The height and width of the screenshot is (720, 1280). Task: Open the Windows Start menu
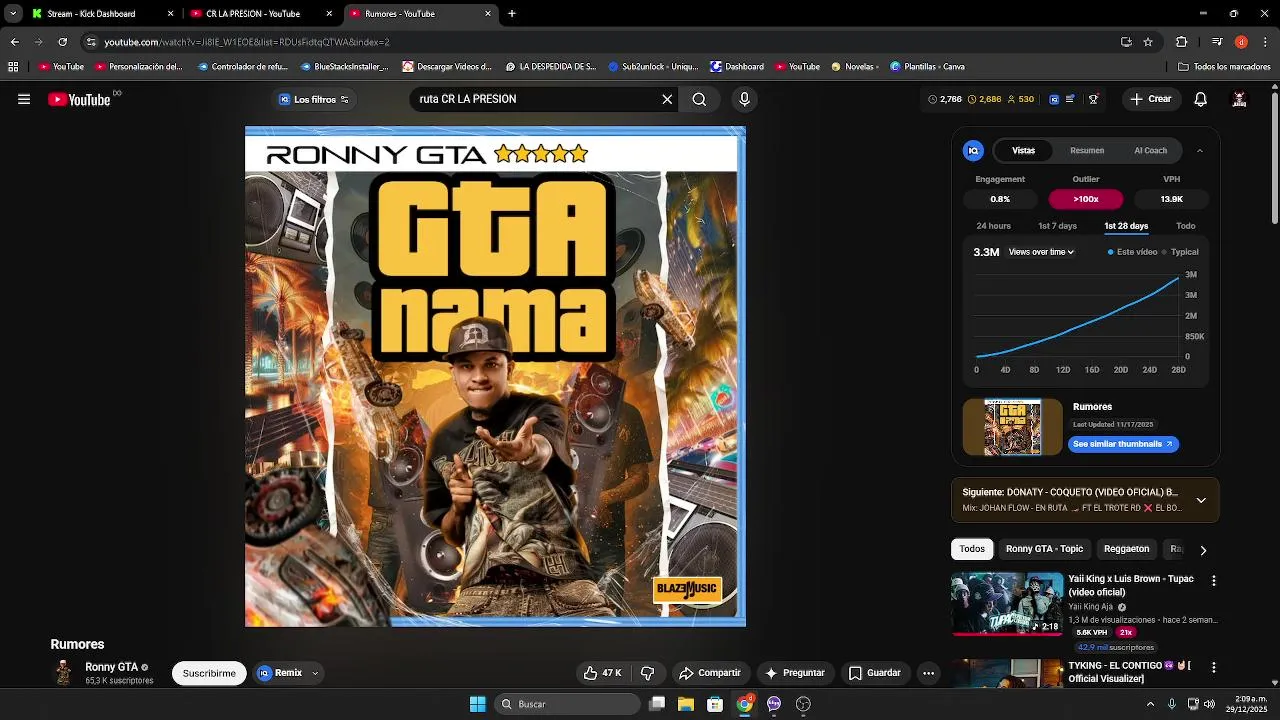(477, 704)
